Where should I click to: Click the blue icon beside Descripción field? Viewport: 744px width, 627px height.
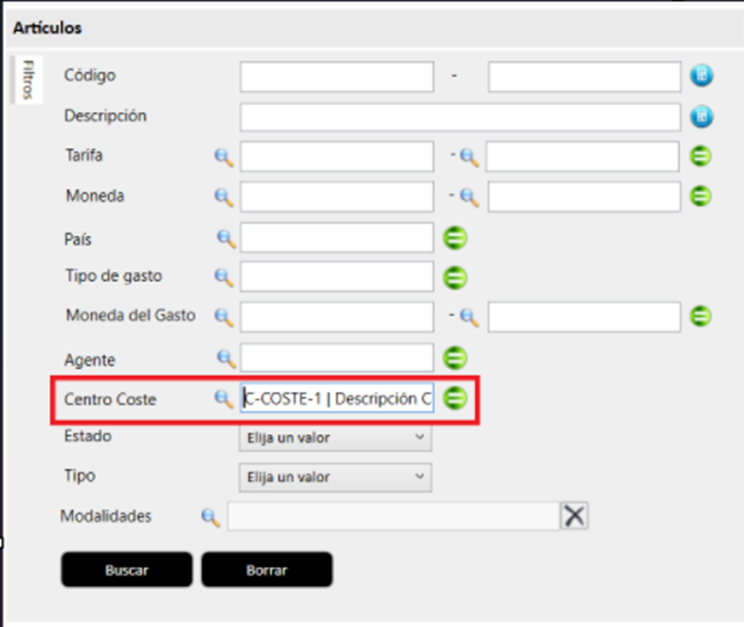pyautogui.click(x=701, y=117)
